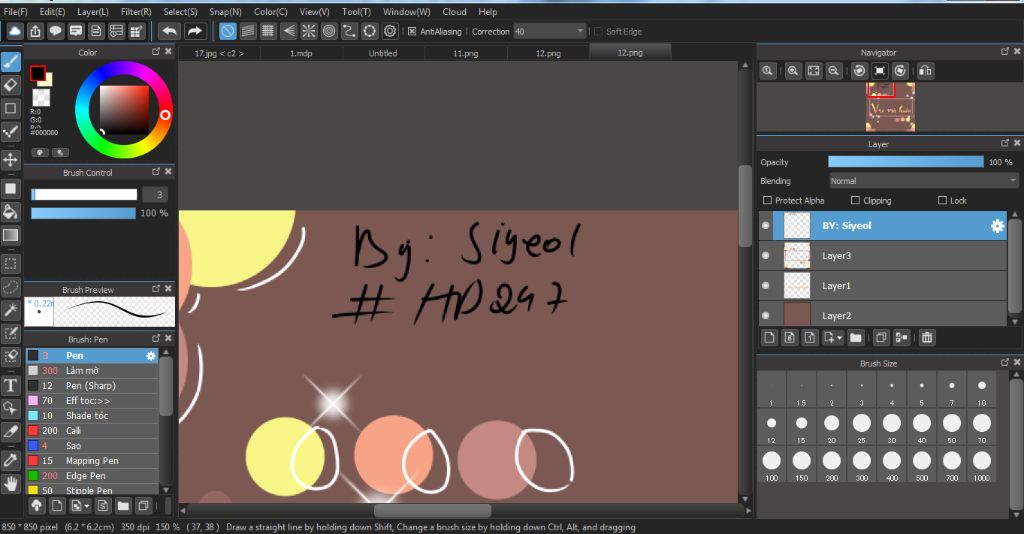Click the Redo arrow
The height and width of the screenshot is (534, 1024).
(x=194, y=31)
